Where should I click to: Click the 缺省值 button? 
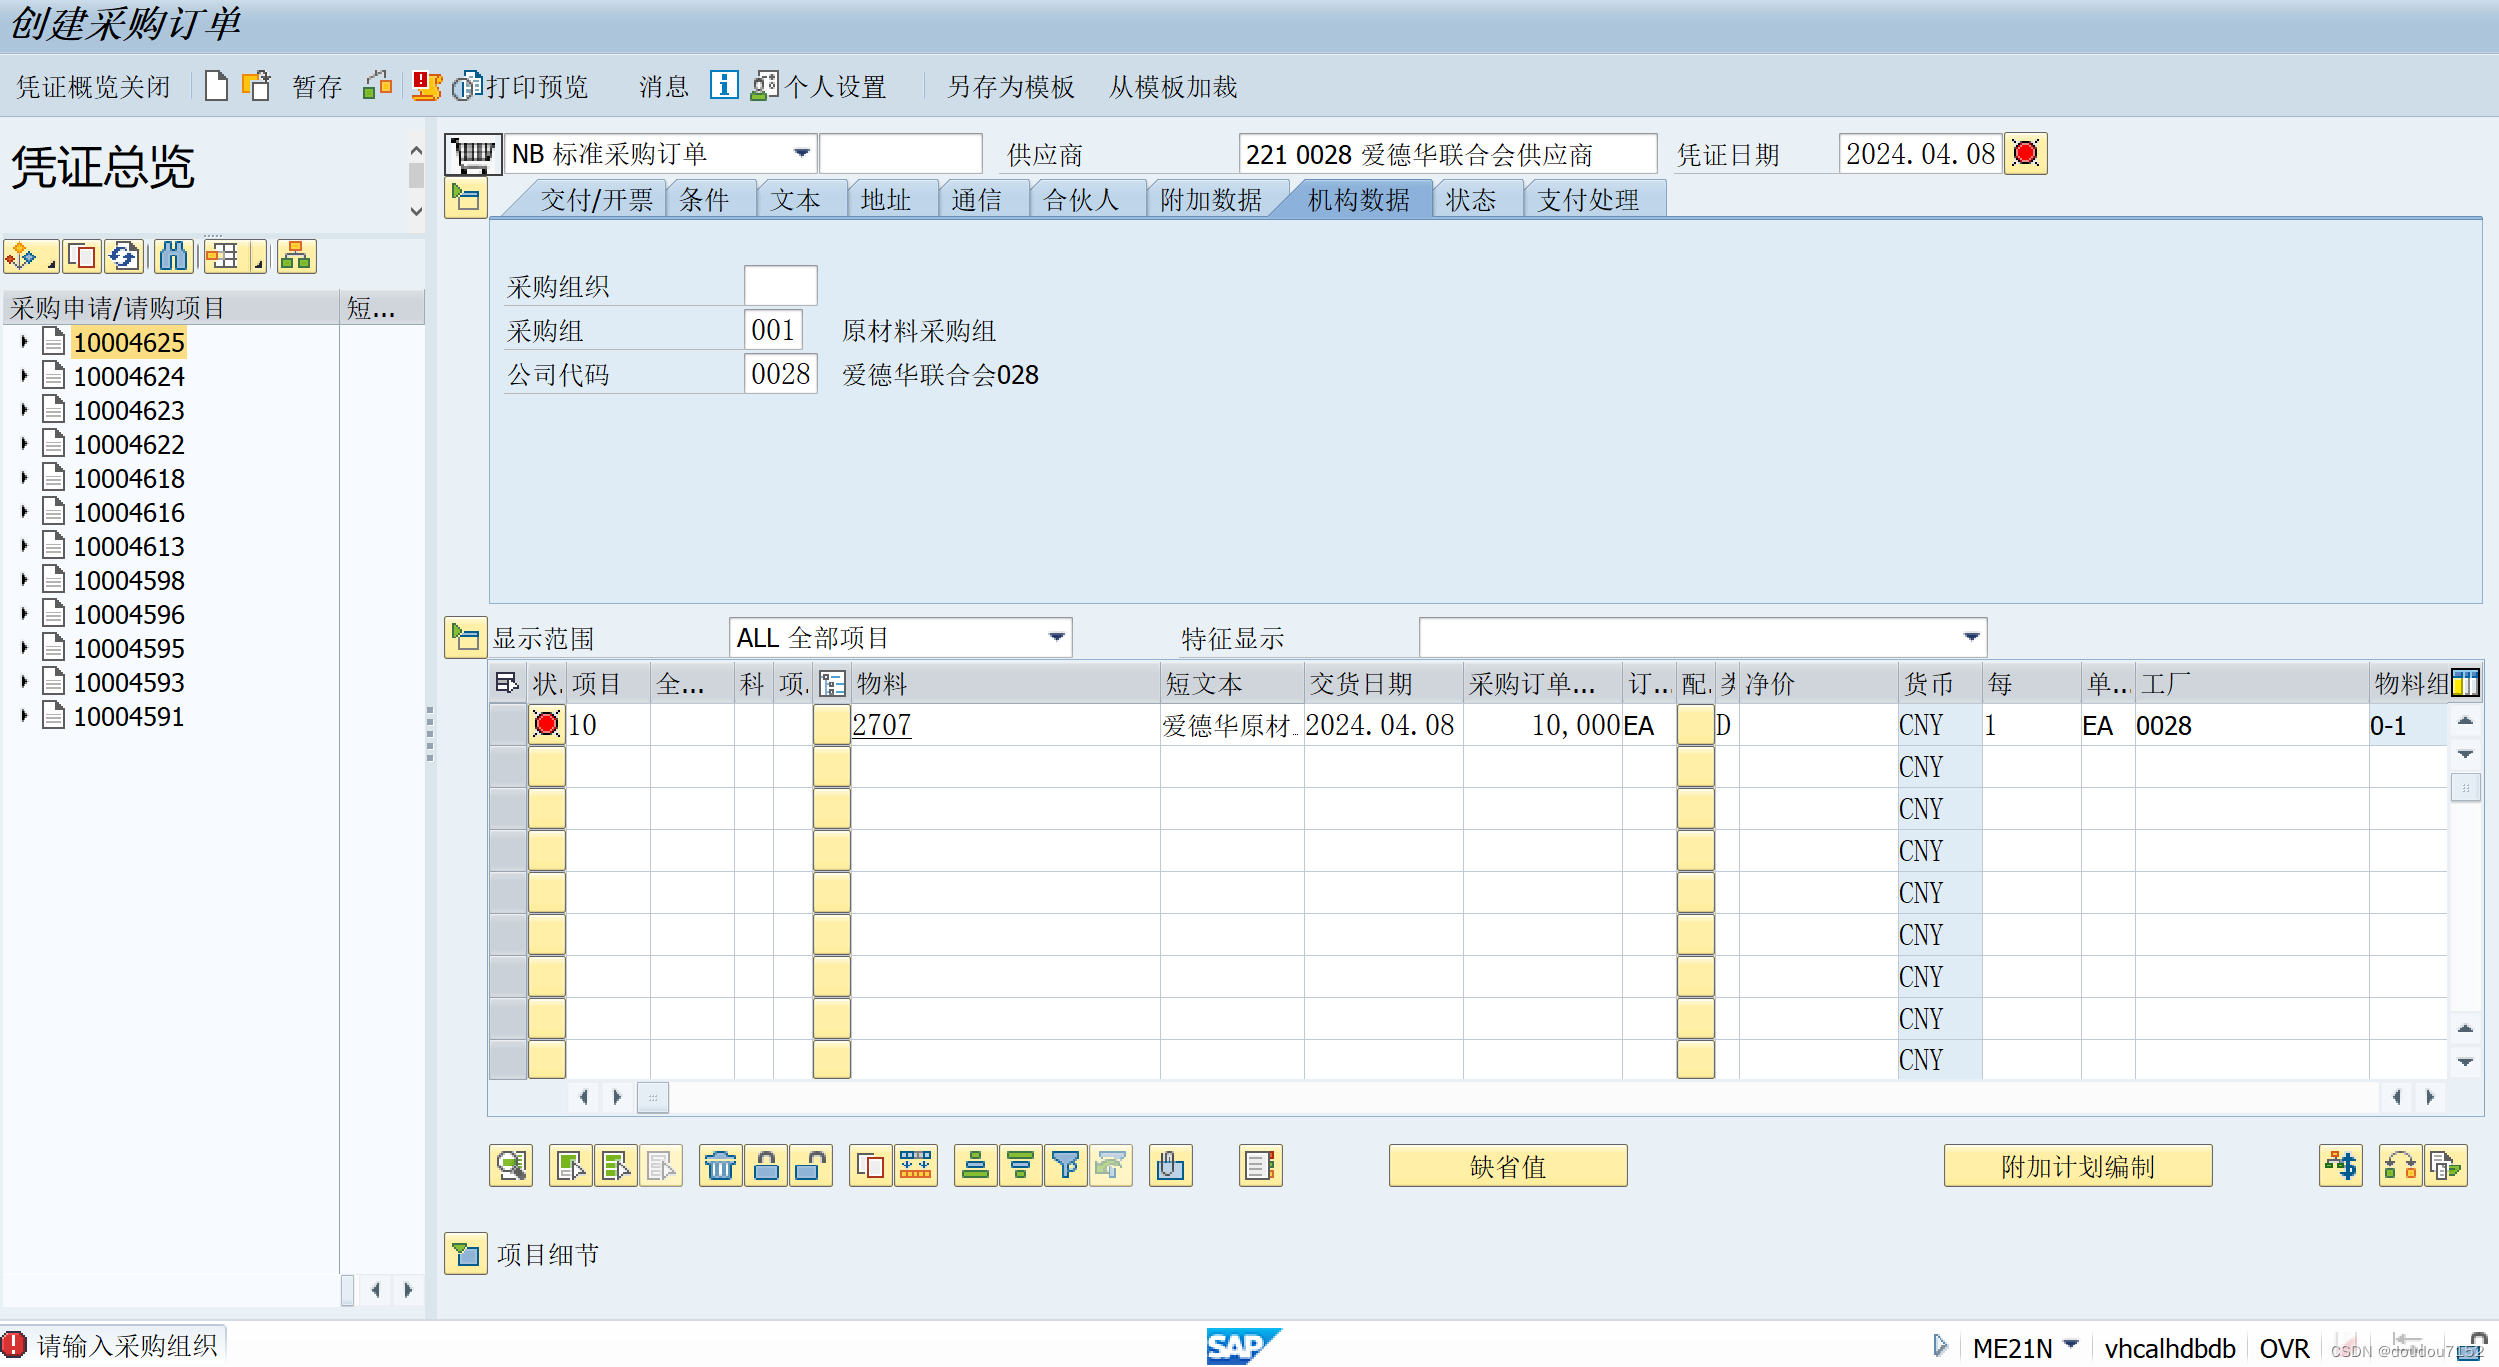tap(1507, 1166)
